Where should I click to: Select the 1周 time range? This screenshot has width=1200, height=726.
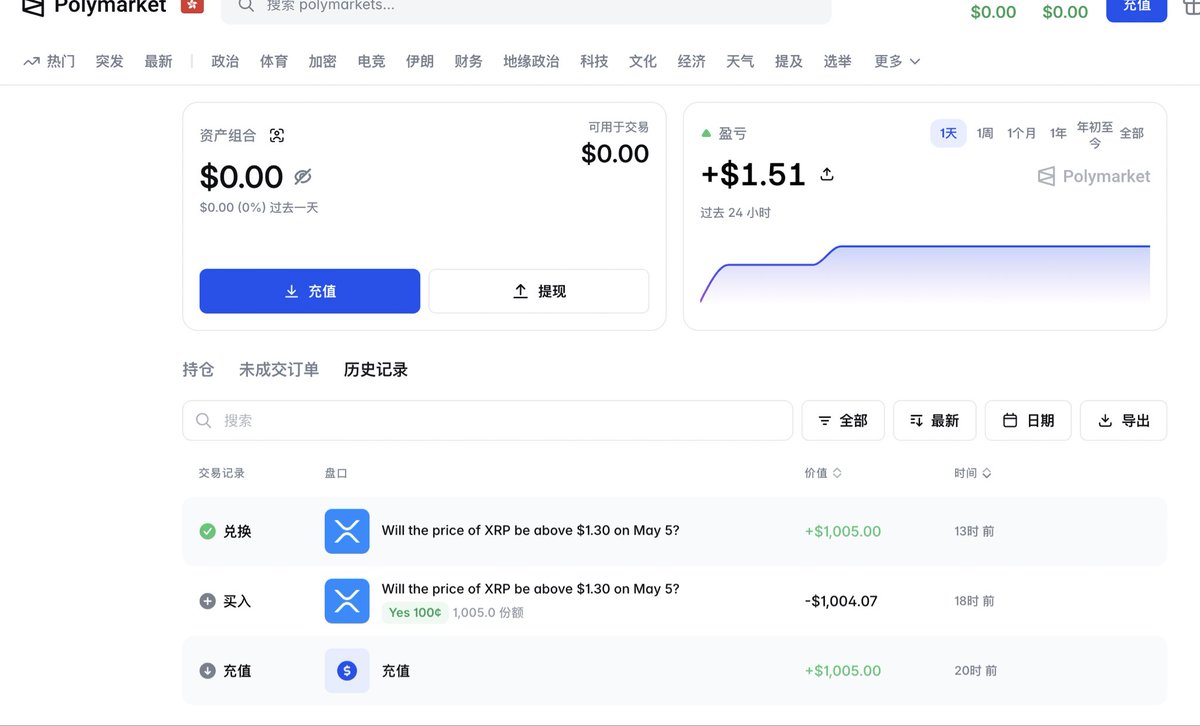985,133
